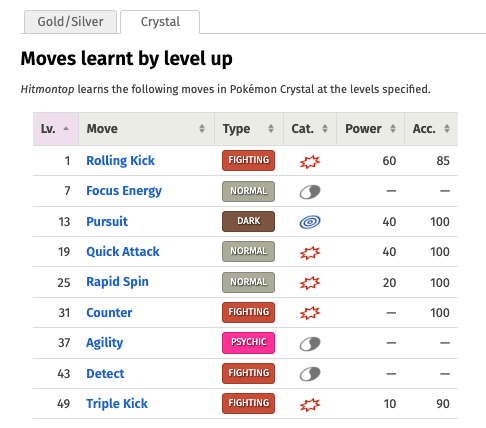Click the PSYCHIC type badge for Agility
486x428 pixels.
(249, 343)
